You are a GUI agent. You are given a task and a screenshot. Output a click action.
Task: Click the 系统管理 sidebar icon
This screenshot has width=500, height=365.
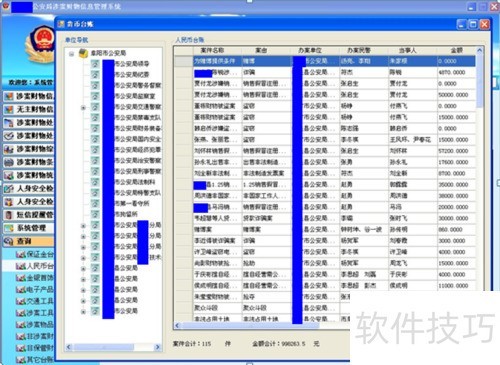point(9,228)
